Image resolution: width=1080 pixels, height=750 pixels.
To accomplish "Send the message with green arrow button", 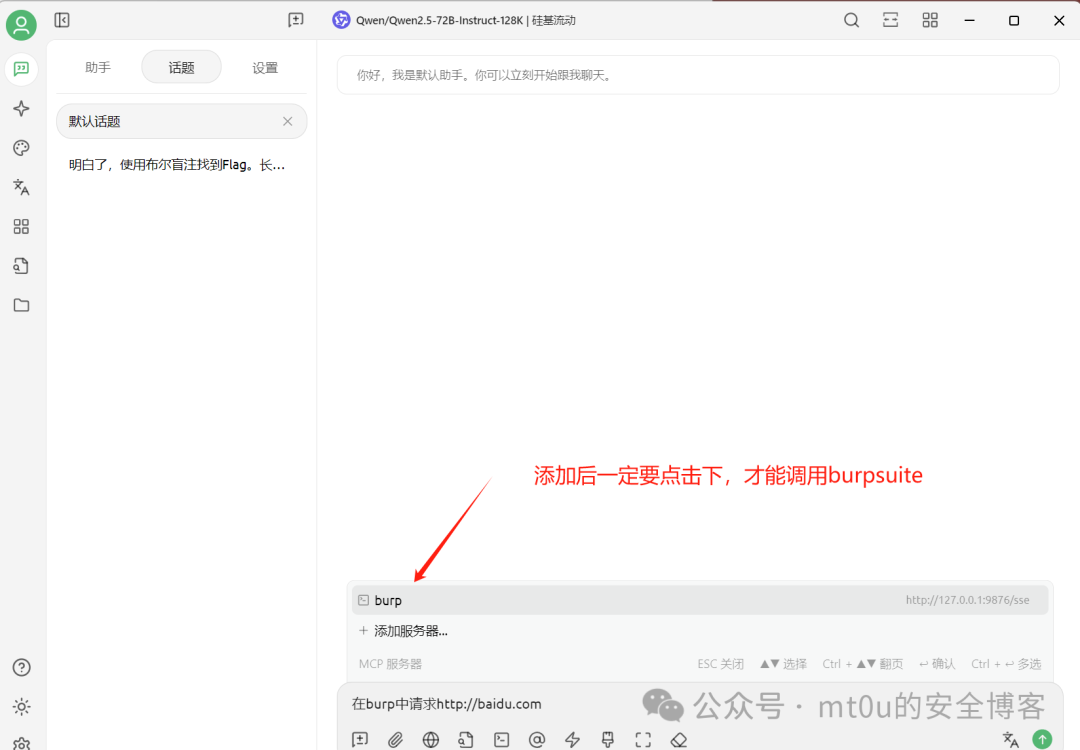I will point(1042,739).
